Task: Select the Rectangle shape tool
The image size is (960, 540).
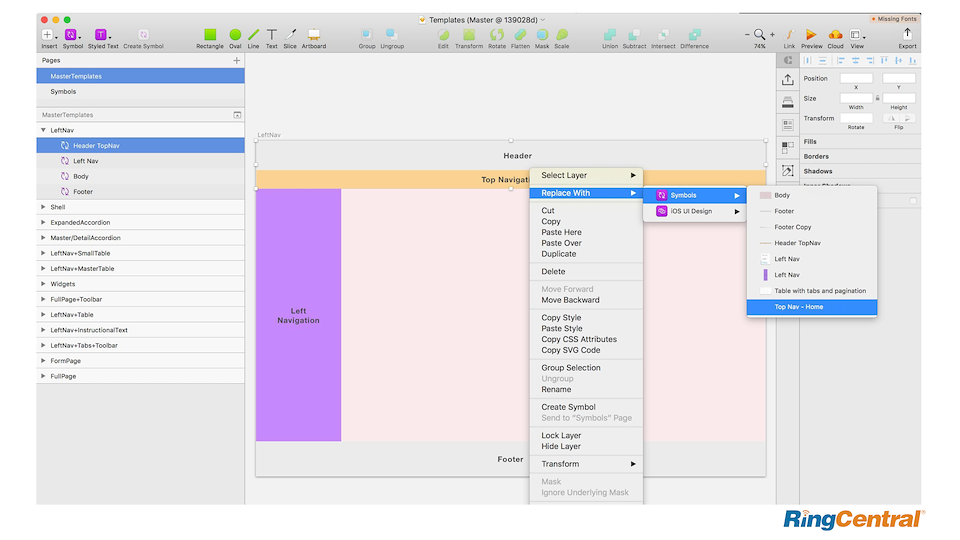Action: (x=210, y=36)
